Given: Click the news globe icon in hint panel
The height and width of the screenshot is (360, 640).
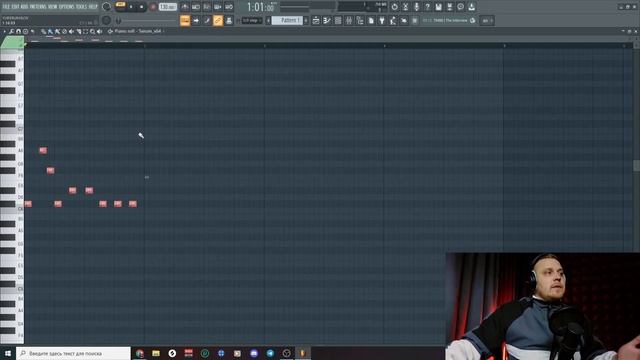Looking at the screenshot, I should point(473,20).
